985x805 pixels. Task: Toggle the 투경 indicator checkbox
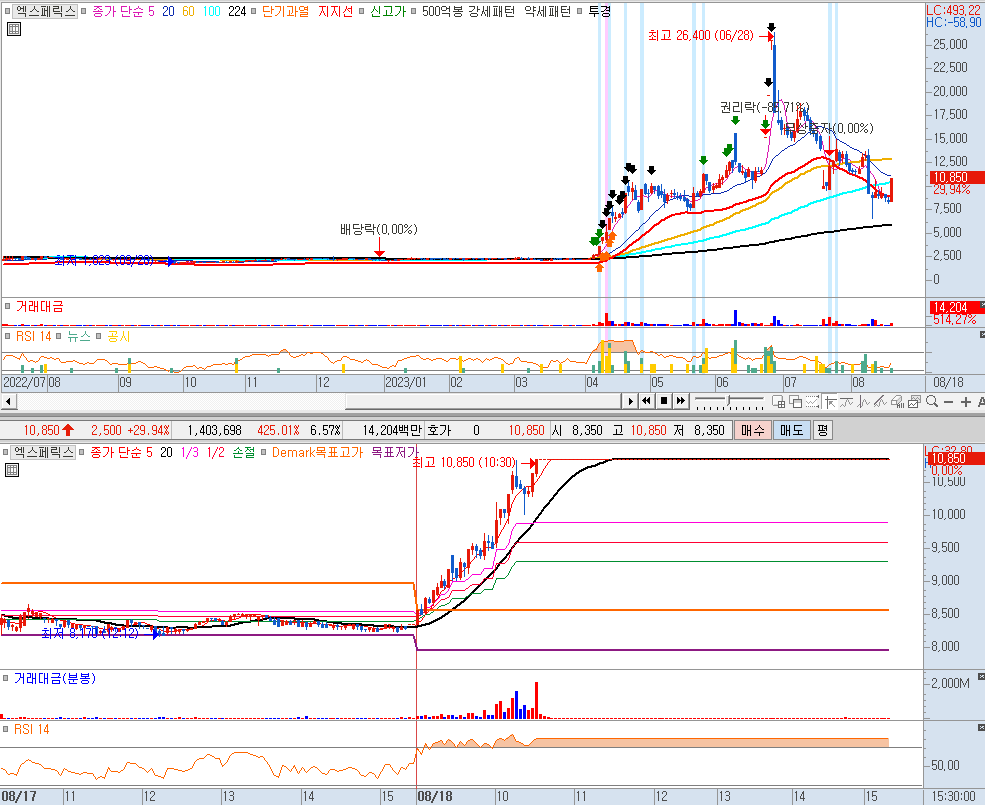click(x=580, y=11)
